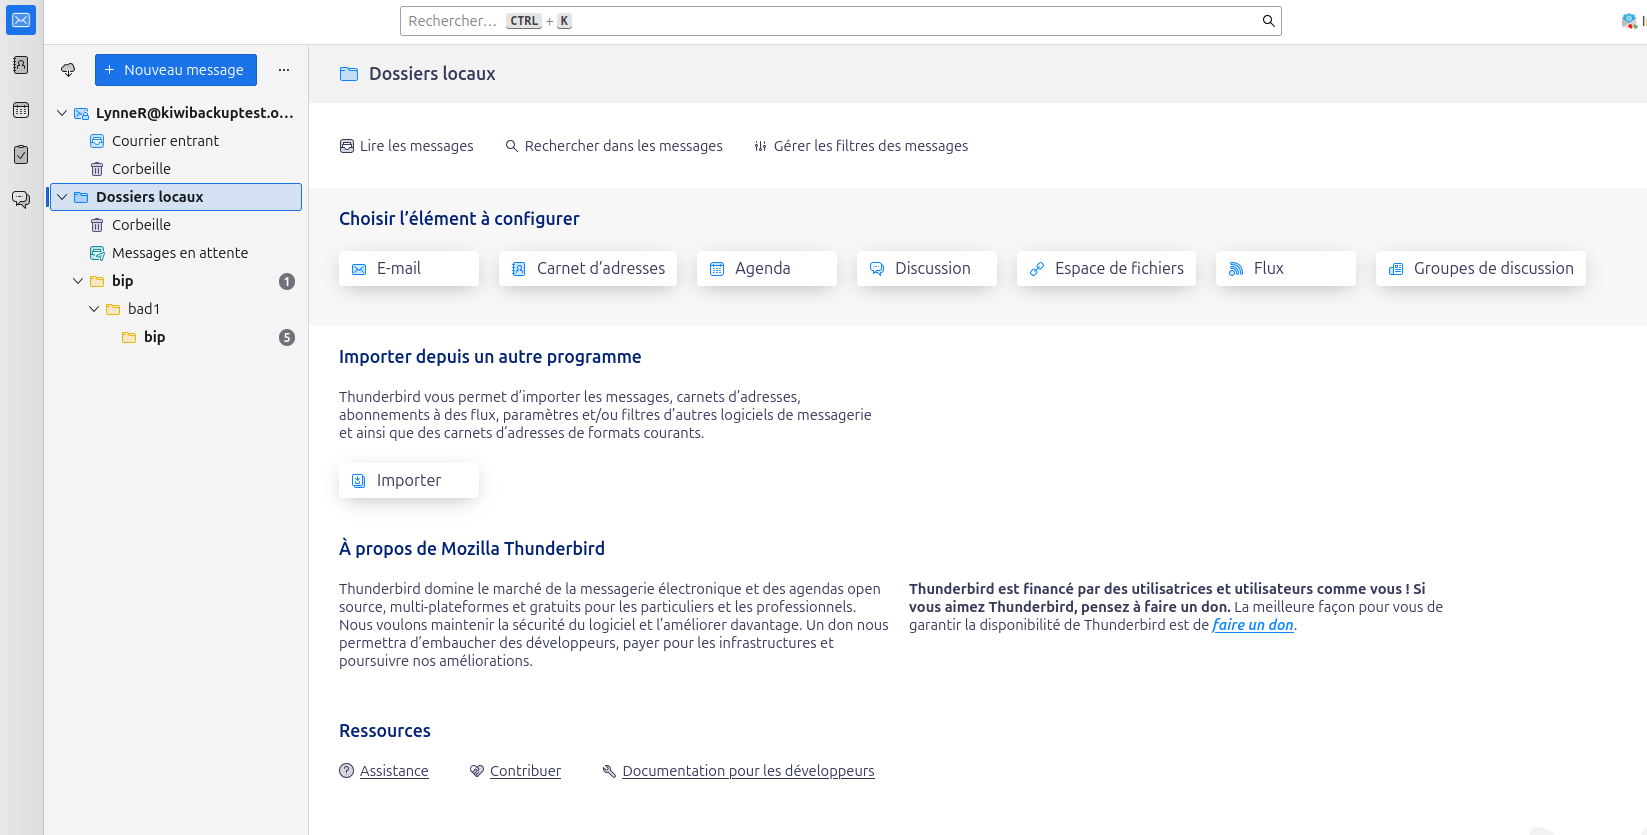
Task: Click the Messages en attente outbox icon
Action: tap(97, 253)
